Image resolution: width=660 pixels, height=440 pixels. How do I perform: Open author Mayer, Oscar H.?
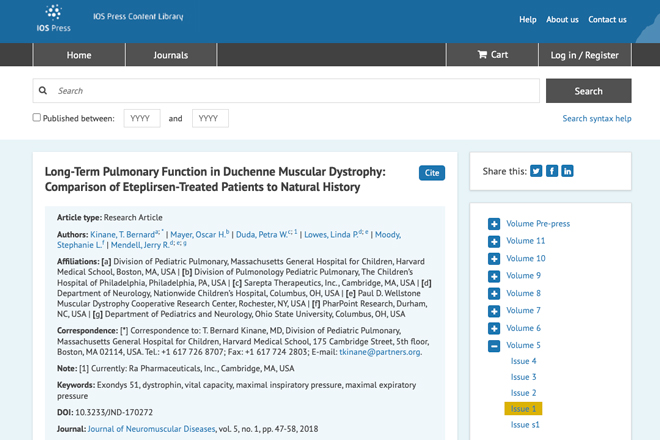[198, 235]
